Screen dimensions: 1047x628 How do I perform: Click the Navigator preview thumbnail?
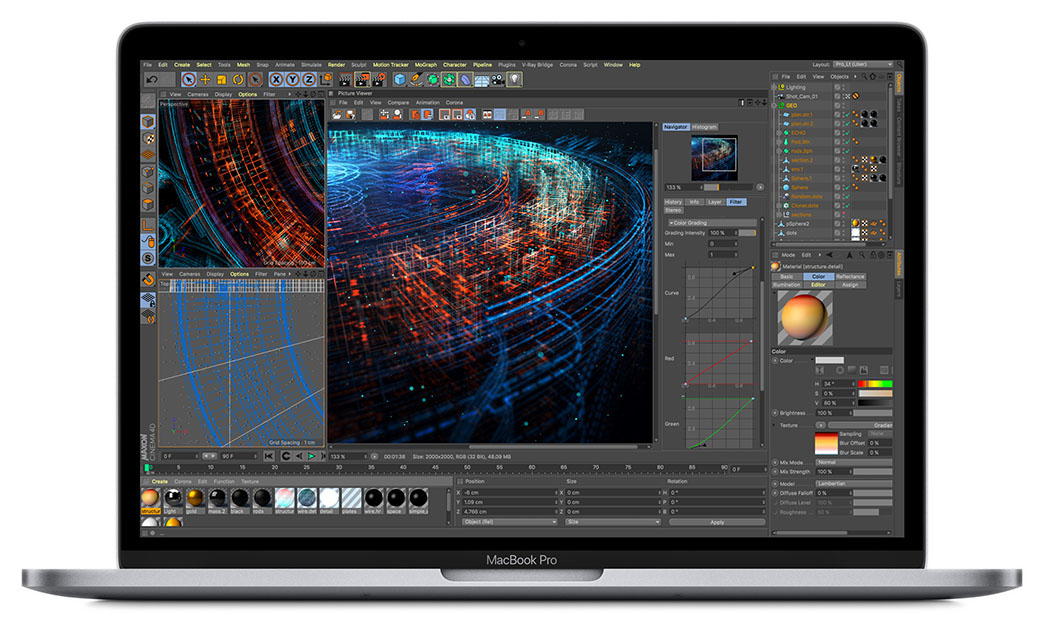coord(714,158)
